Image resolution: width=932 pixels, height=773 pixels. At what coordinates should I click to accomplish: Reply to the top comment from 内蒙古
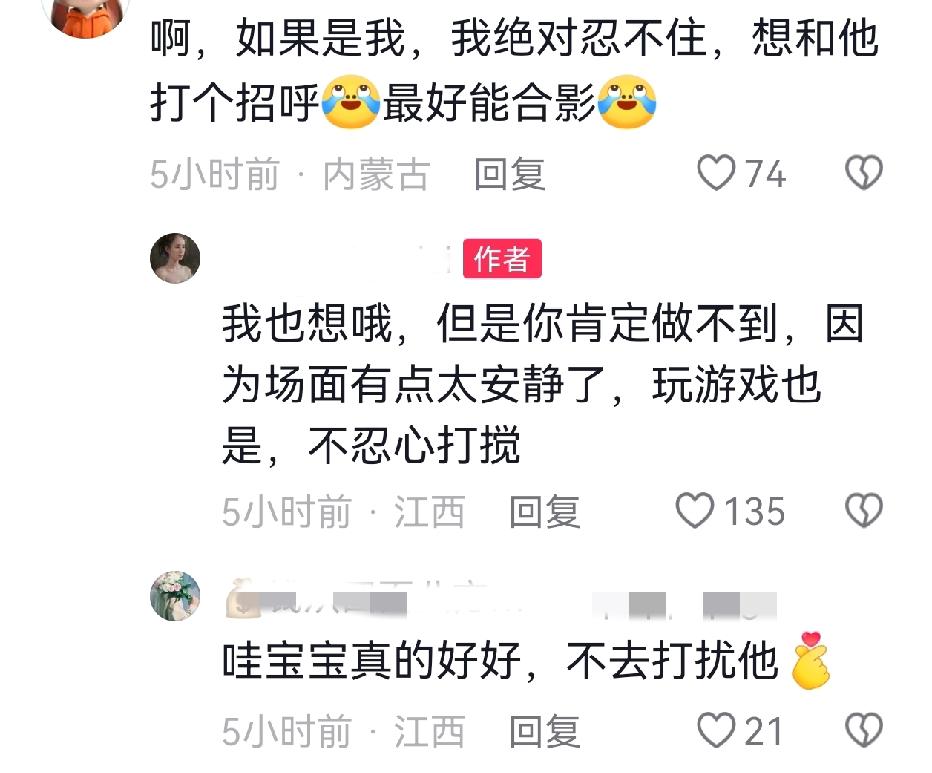point(509,174)
